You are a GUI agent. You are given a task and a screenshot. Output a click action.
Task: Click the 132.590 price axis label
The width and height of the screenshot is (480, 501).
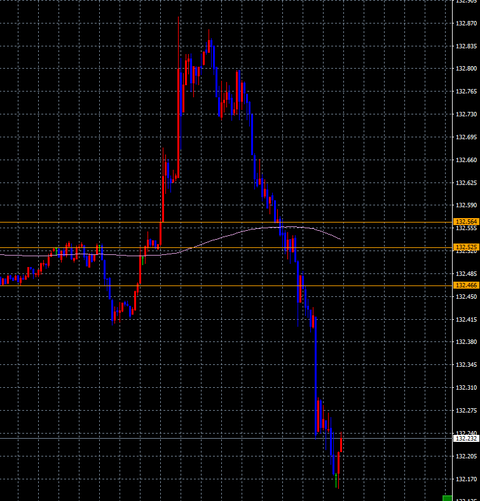tap(466, 205)
